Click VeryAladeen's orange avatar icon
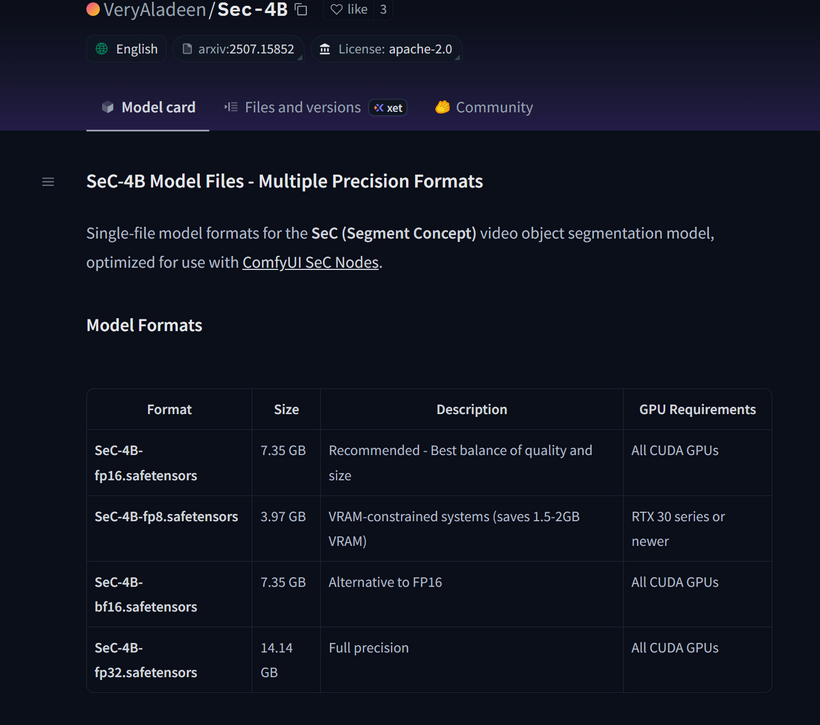The width and height of the screenshot is (820, 725). click(93, 10)
